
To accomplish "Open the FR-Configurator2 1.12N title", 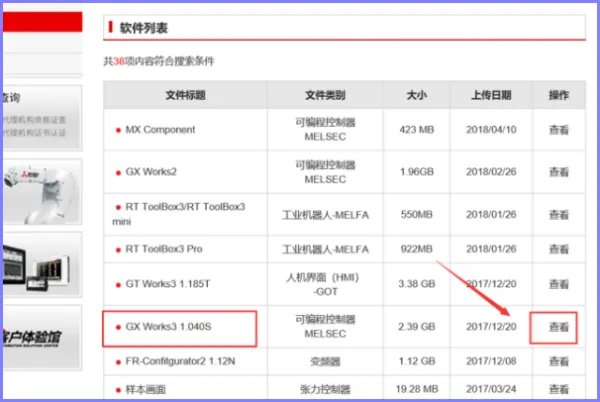I will tap(180, 361).
